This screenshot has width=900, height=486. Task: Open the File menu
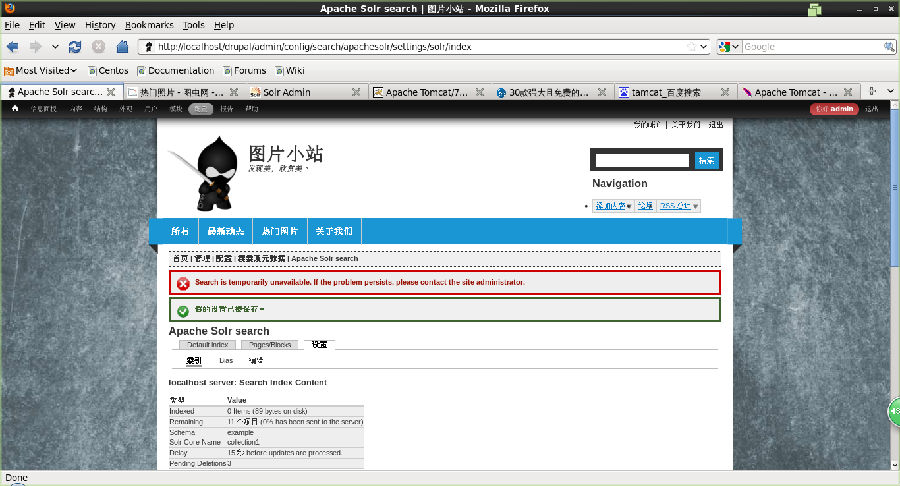pos(12,25)
